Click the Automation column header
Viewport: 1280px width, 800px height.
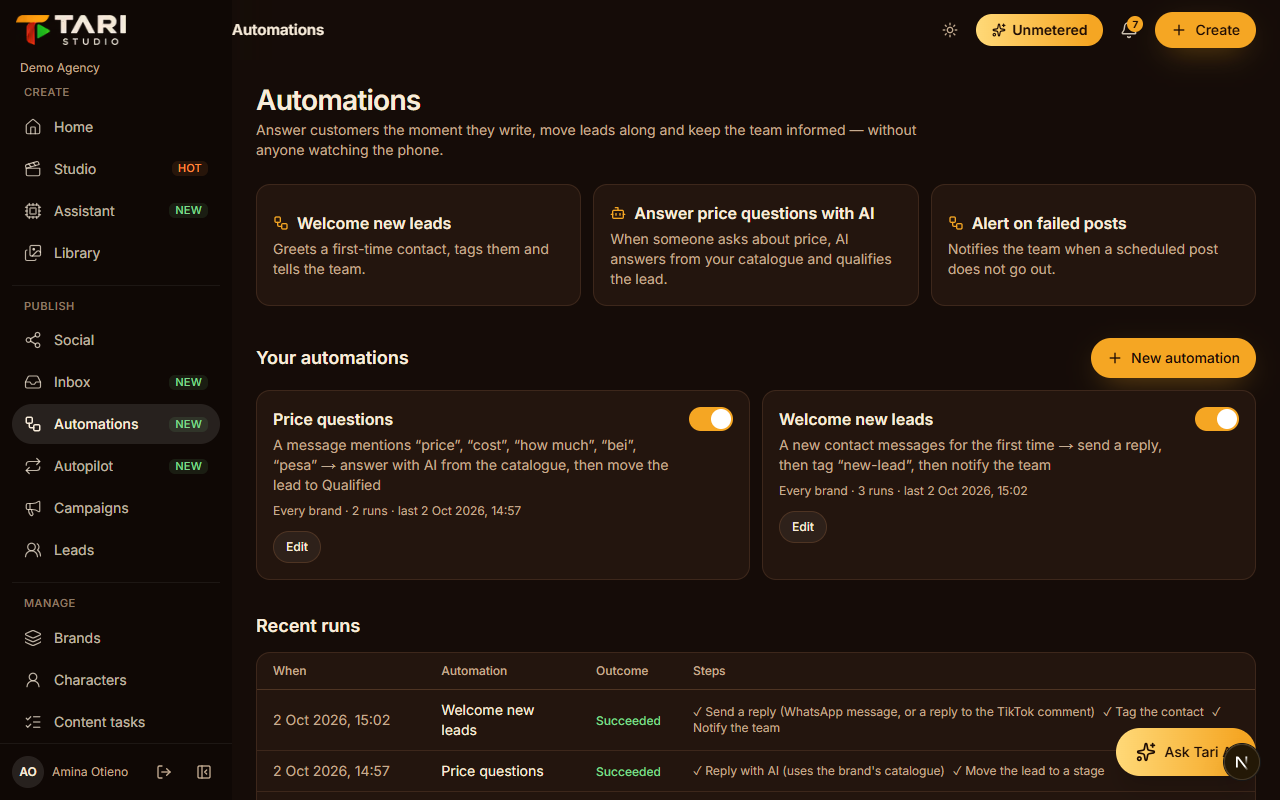pos(474,671)
